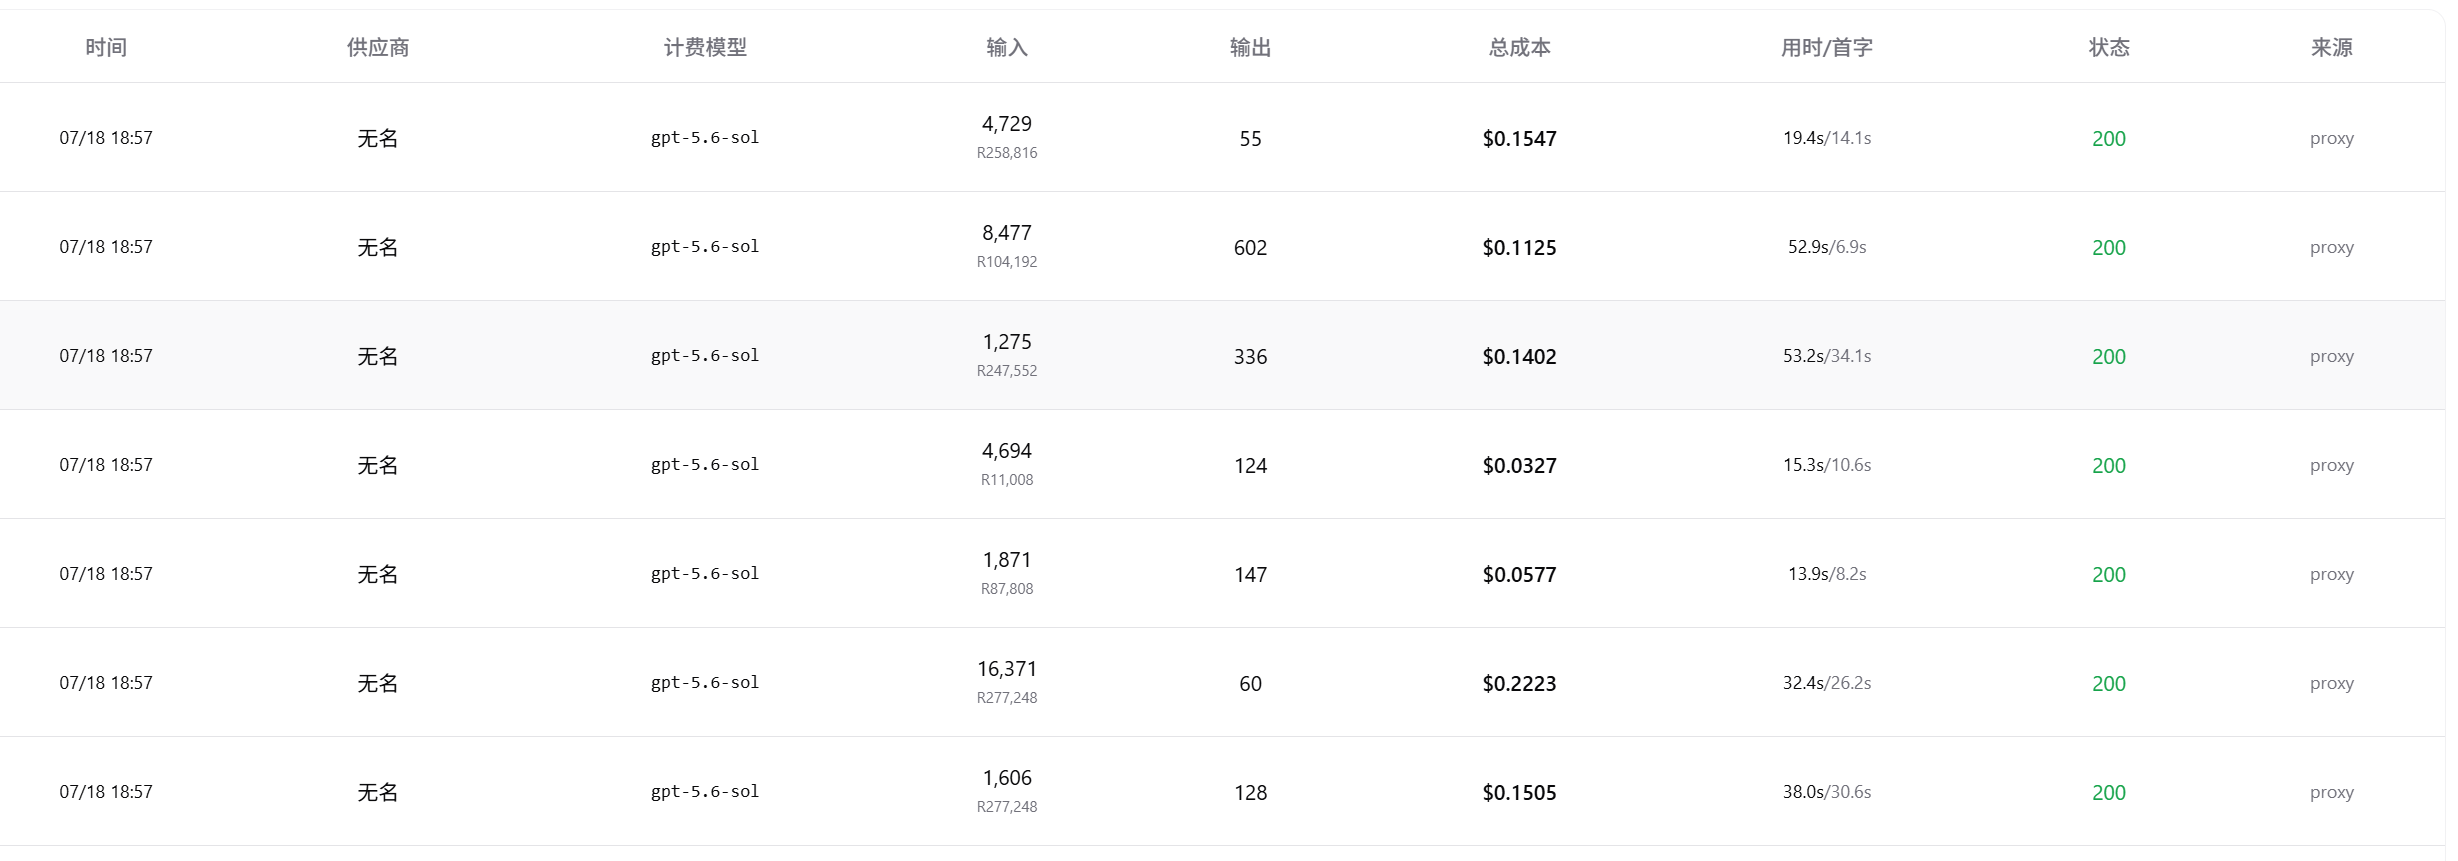Click the 来源 column header
Image resolution: width=2458 pixels, height=861 pixels.
[2332, 47]
